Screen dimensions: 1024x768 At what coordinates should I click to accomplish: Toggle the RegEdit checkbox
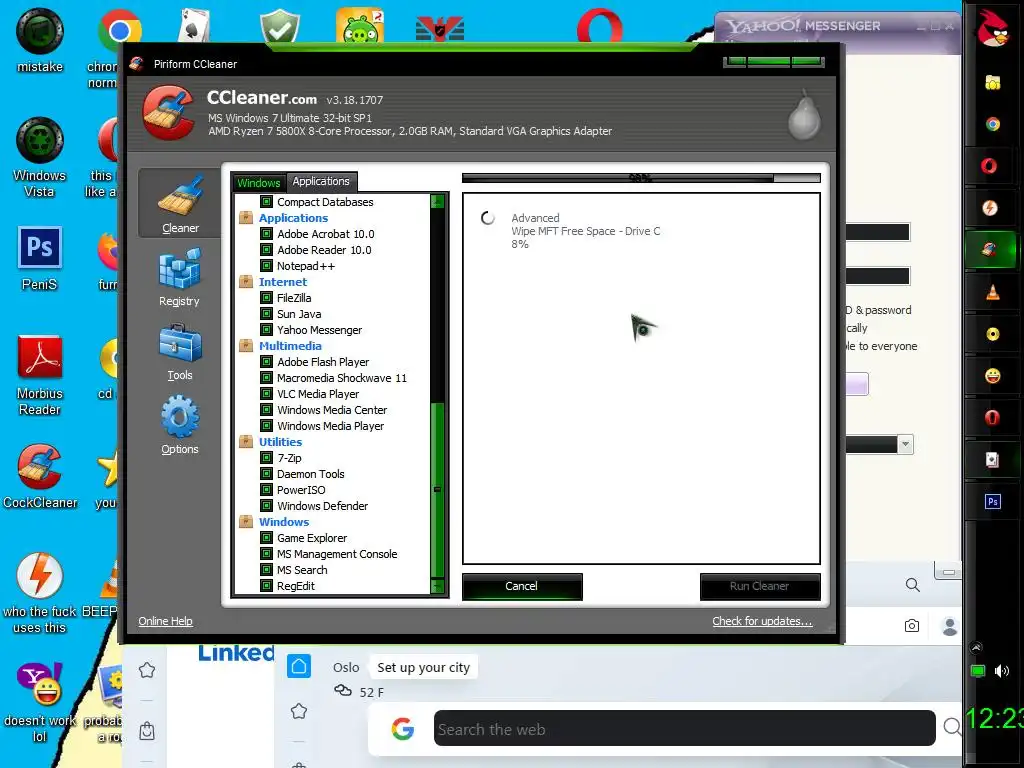click(266, 586)
